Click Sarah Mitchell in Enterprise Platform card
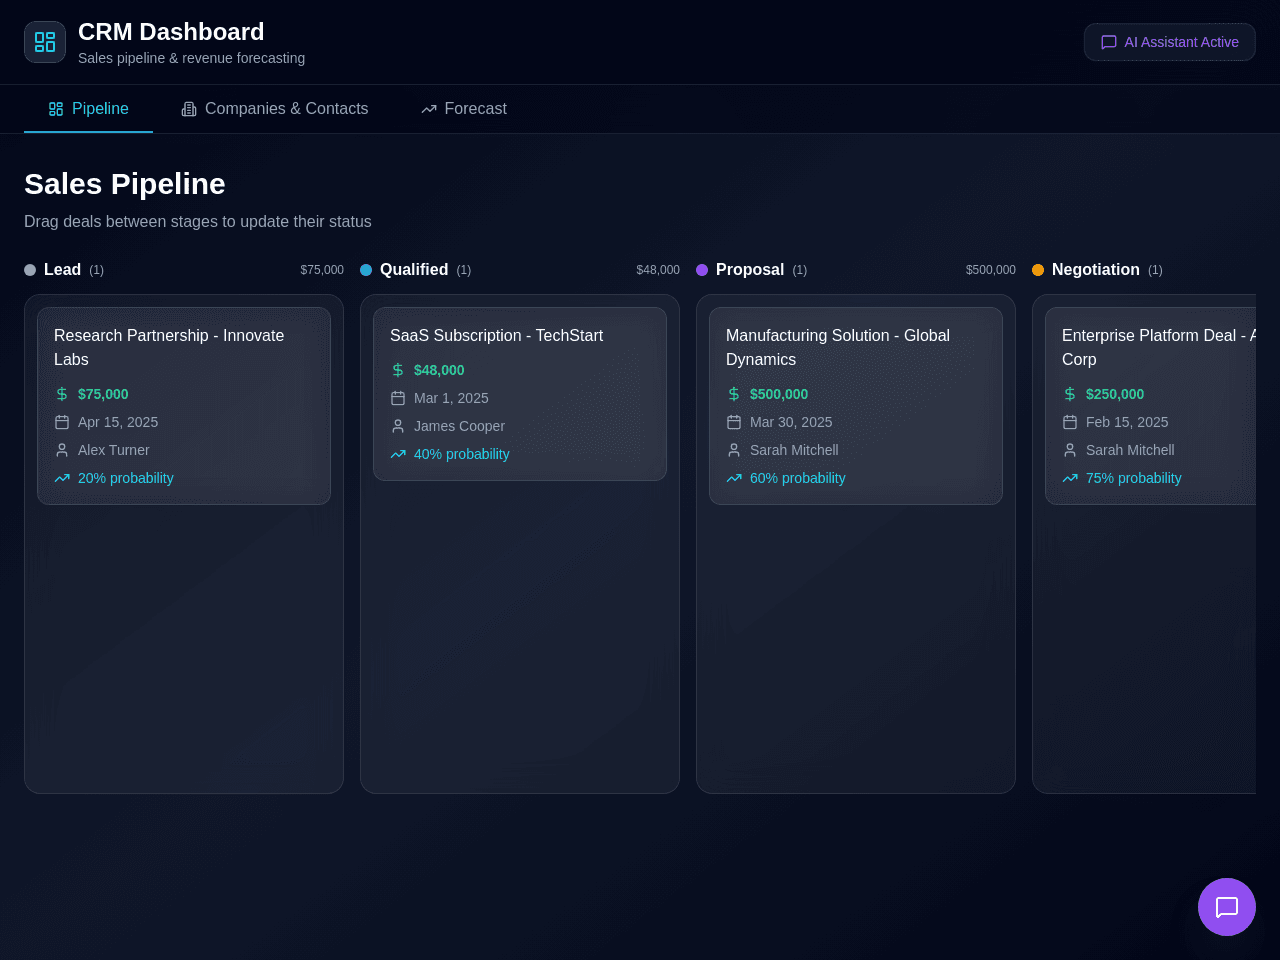 1130,450
